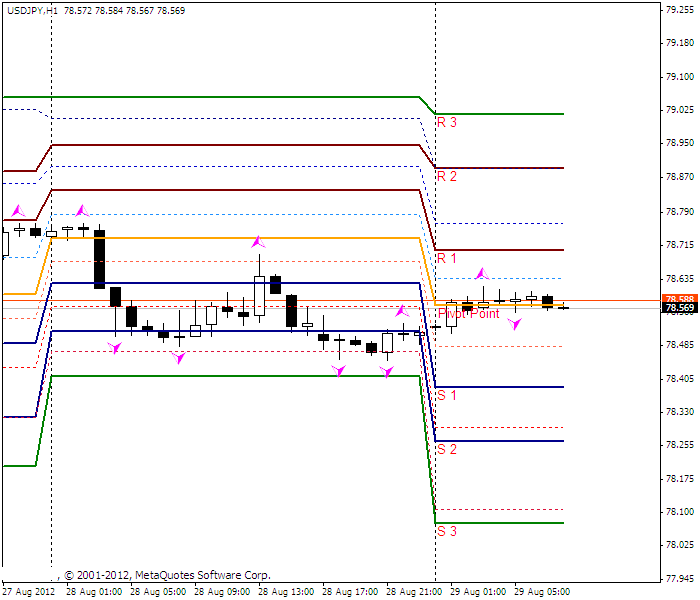Click the 28 Aug 09:00 time label
This screenshot has height=600, width=700.
222,592
